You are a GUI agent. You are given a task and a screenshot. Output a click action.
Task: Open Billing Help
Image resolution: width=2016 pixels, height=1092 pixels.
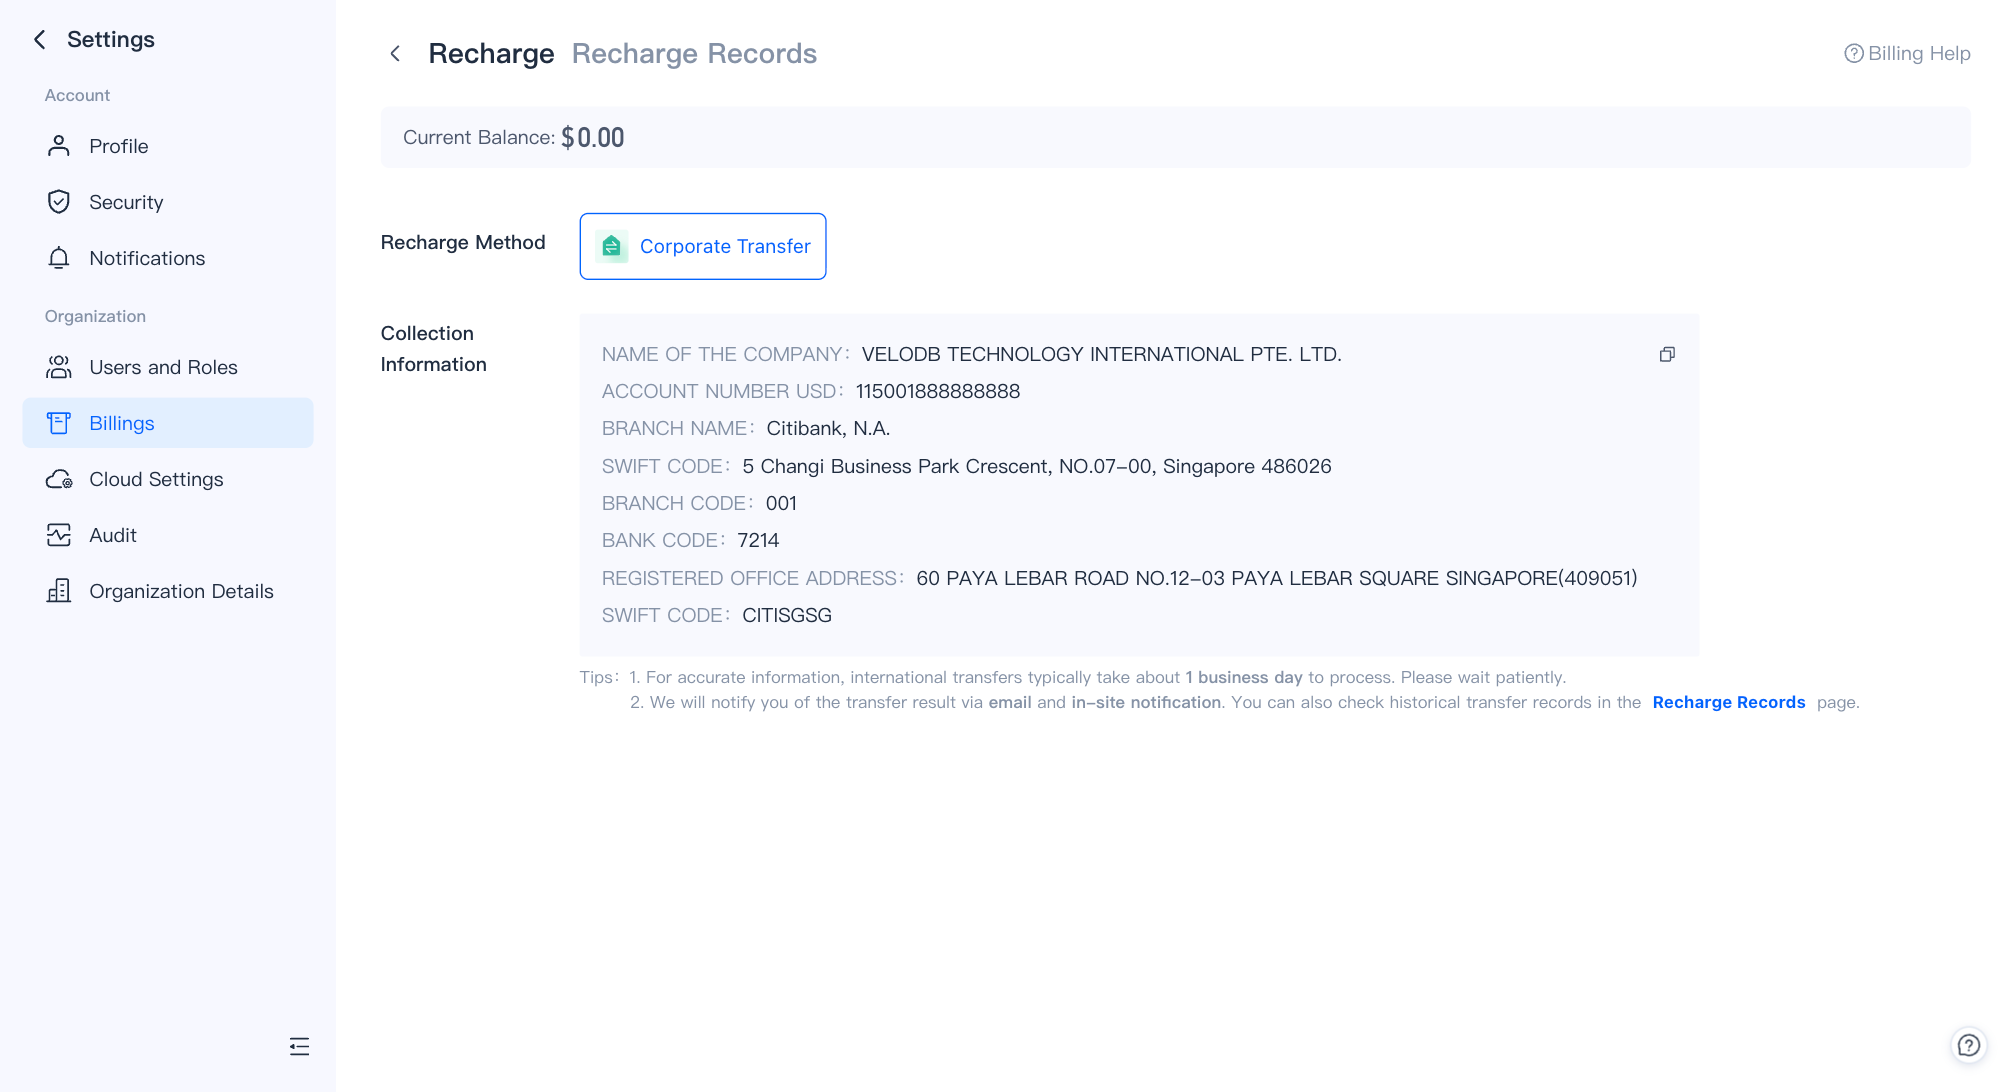click(x=1905, y=53)
